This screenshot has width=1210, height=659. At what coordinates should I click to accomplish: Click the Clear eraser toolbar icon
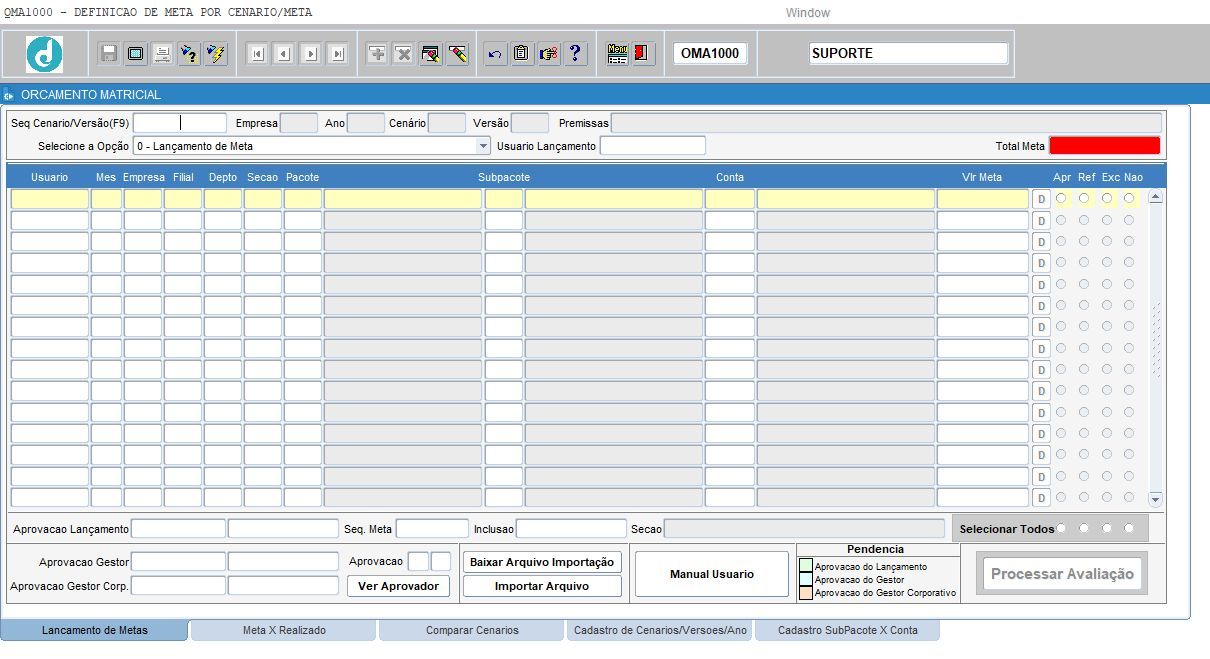pos(458,54)
